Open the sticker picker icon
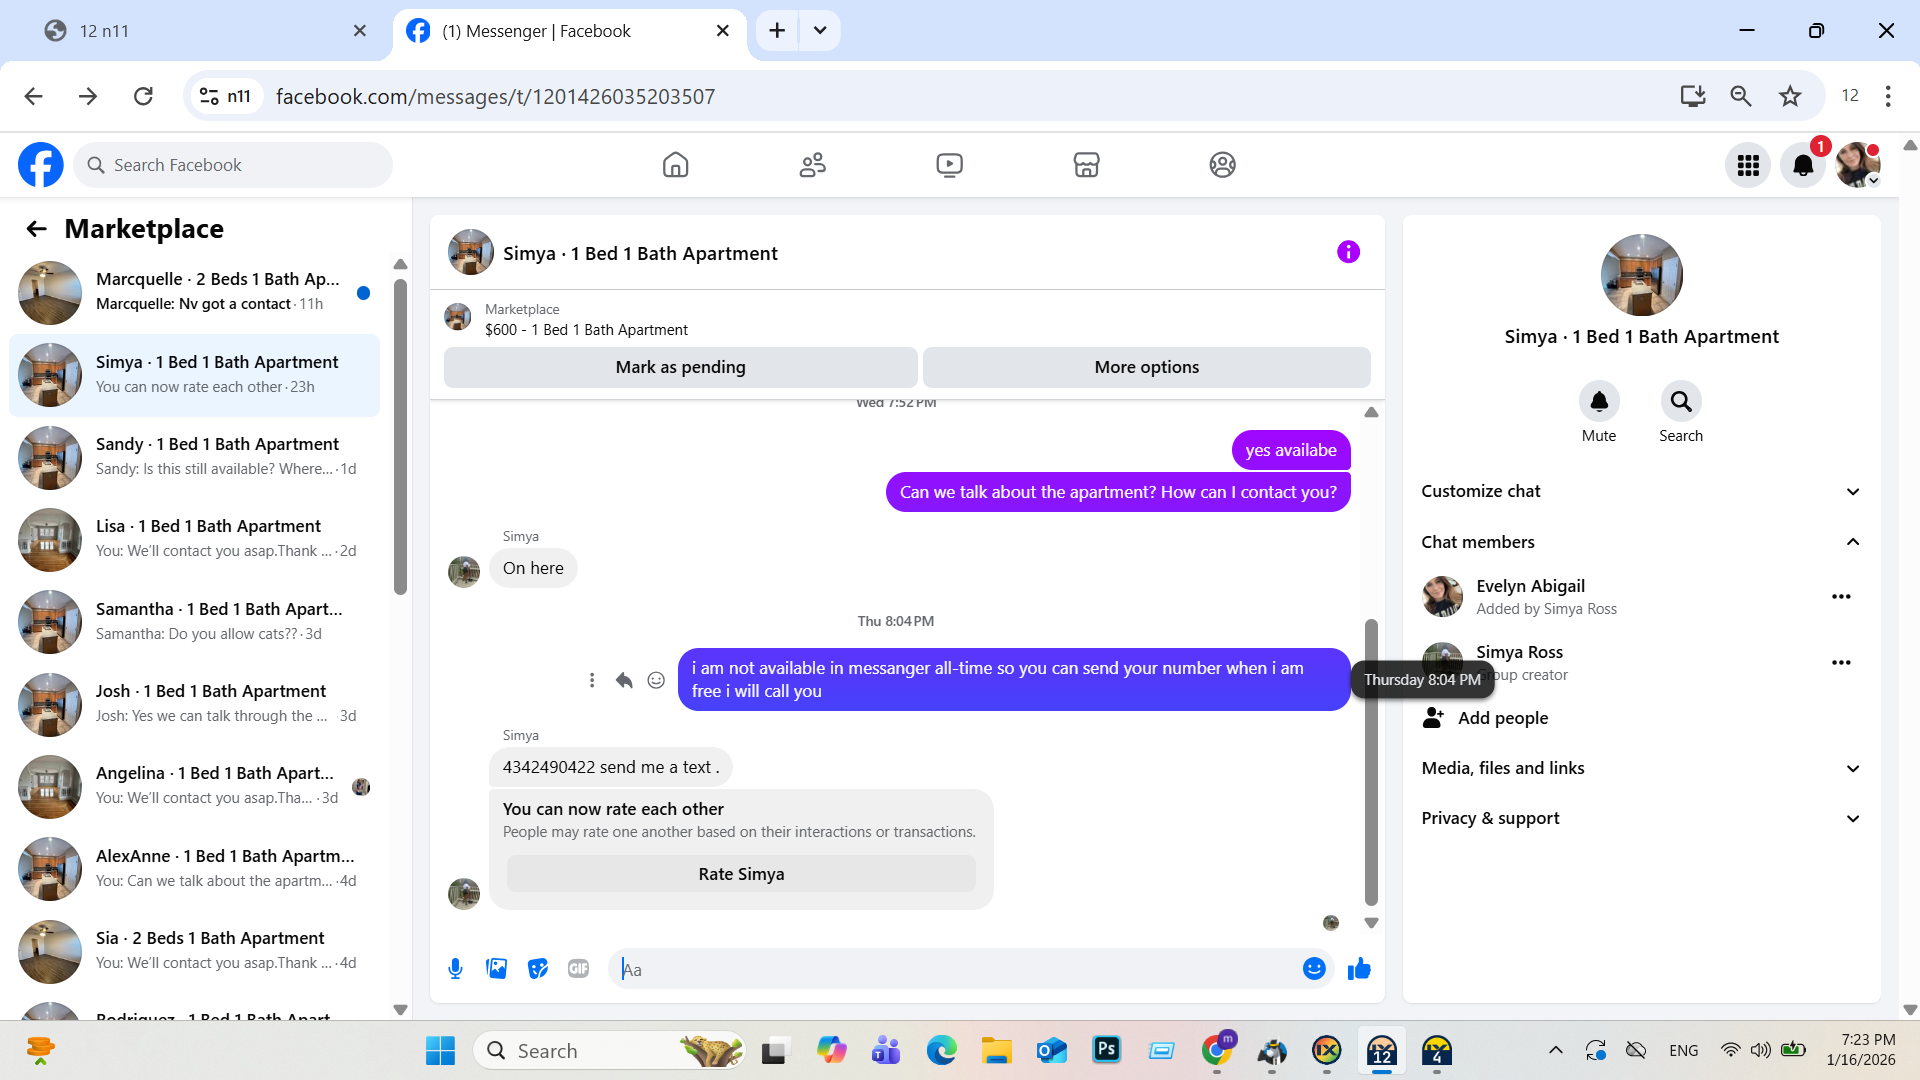 (x=538, y=969)
